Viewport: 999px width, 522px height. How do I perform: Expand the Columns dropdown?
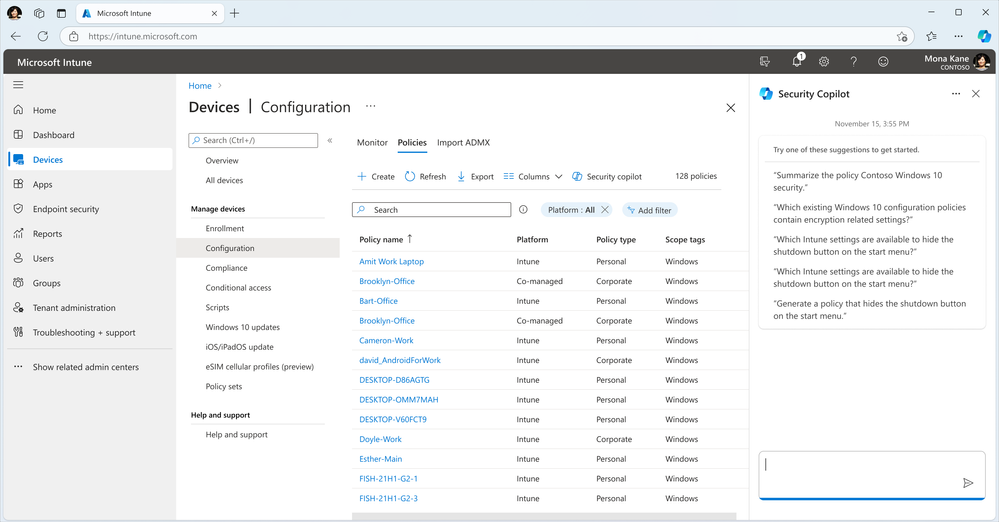tap(533, 177)
